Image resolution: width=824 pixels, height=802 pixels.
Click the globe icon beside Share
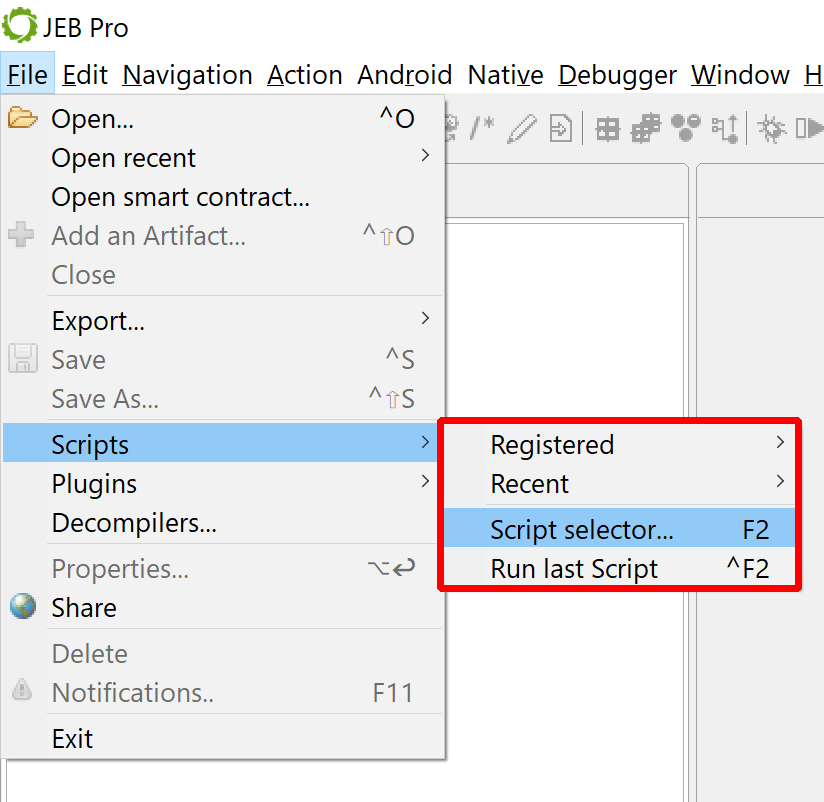(23, 606)
